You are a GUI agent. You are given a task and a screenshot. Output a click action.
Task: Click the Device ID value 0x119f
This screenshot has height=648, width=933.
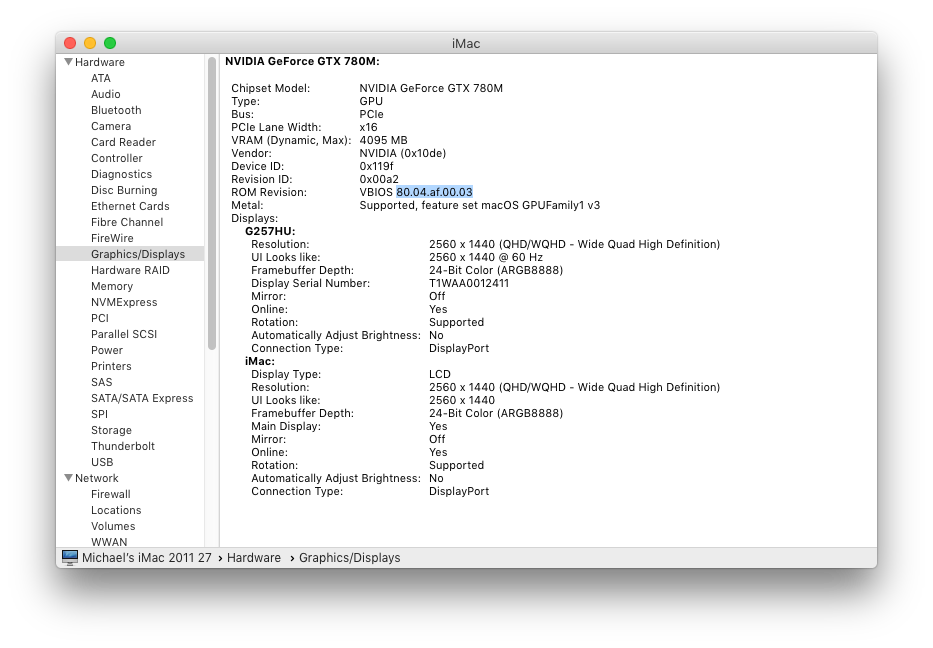(x=376, y=167)
